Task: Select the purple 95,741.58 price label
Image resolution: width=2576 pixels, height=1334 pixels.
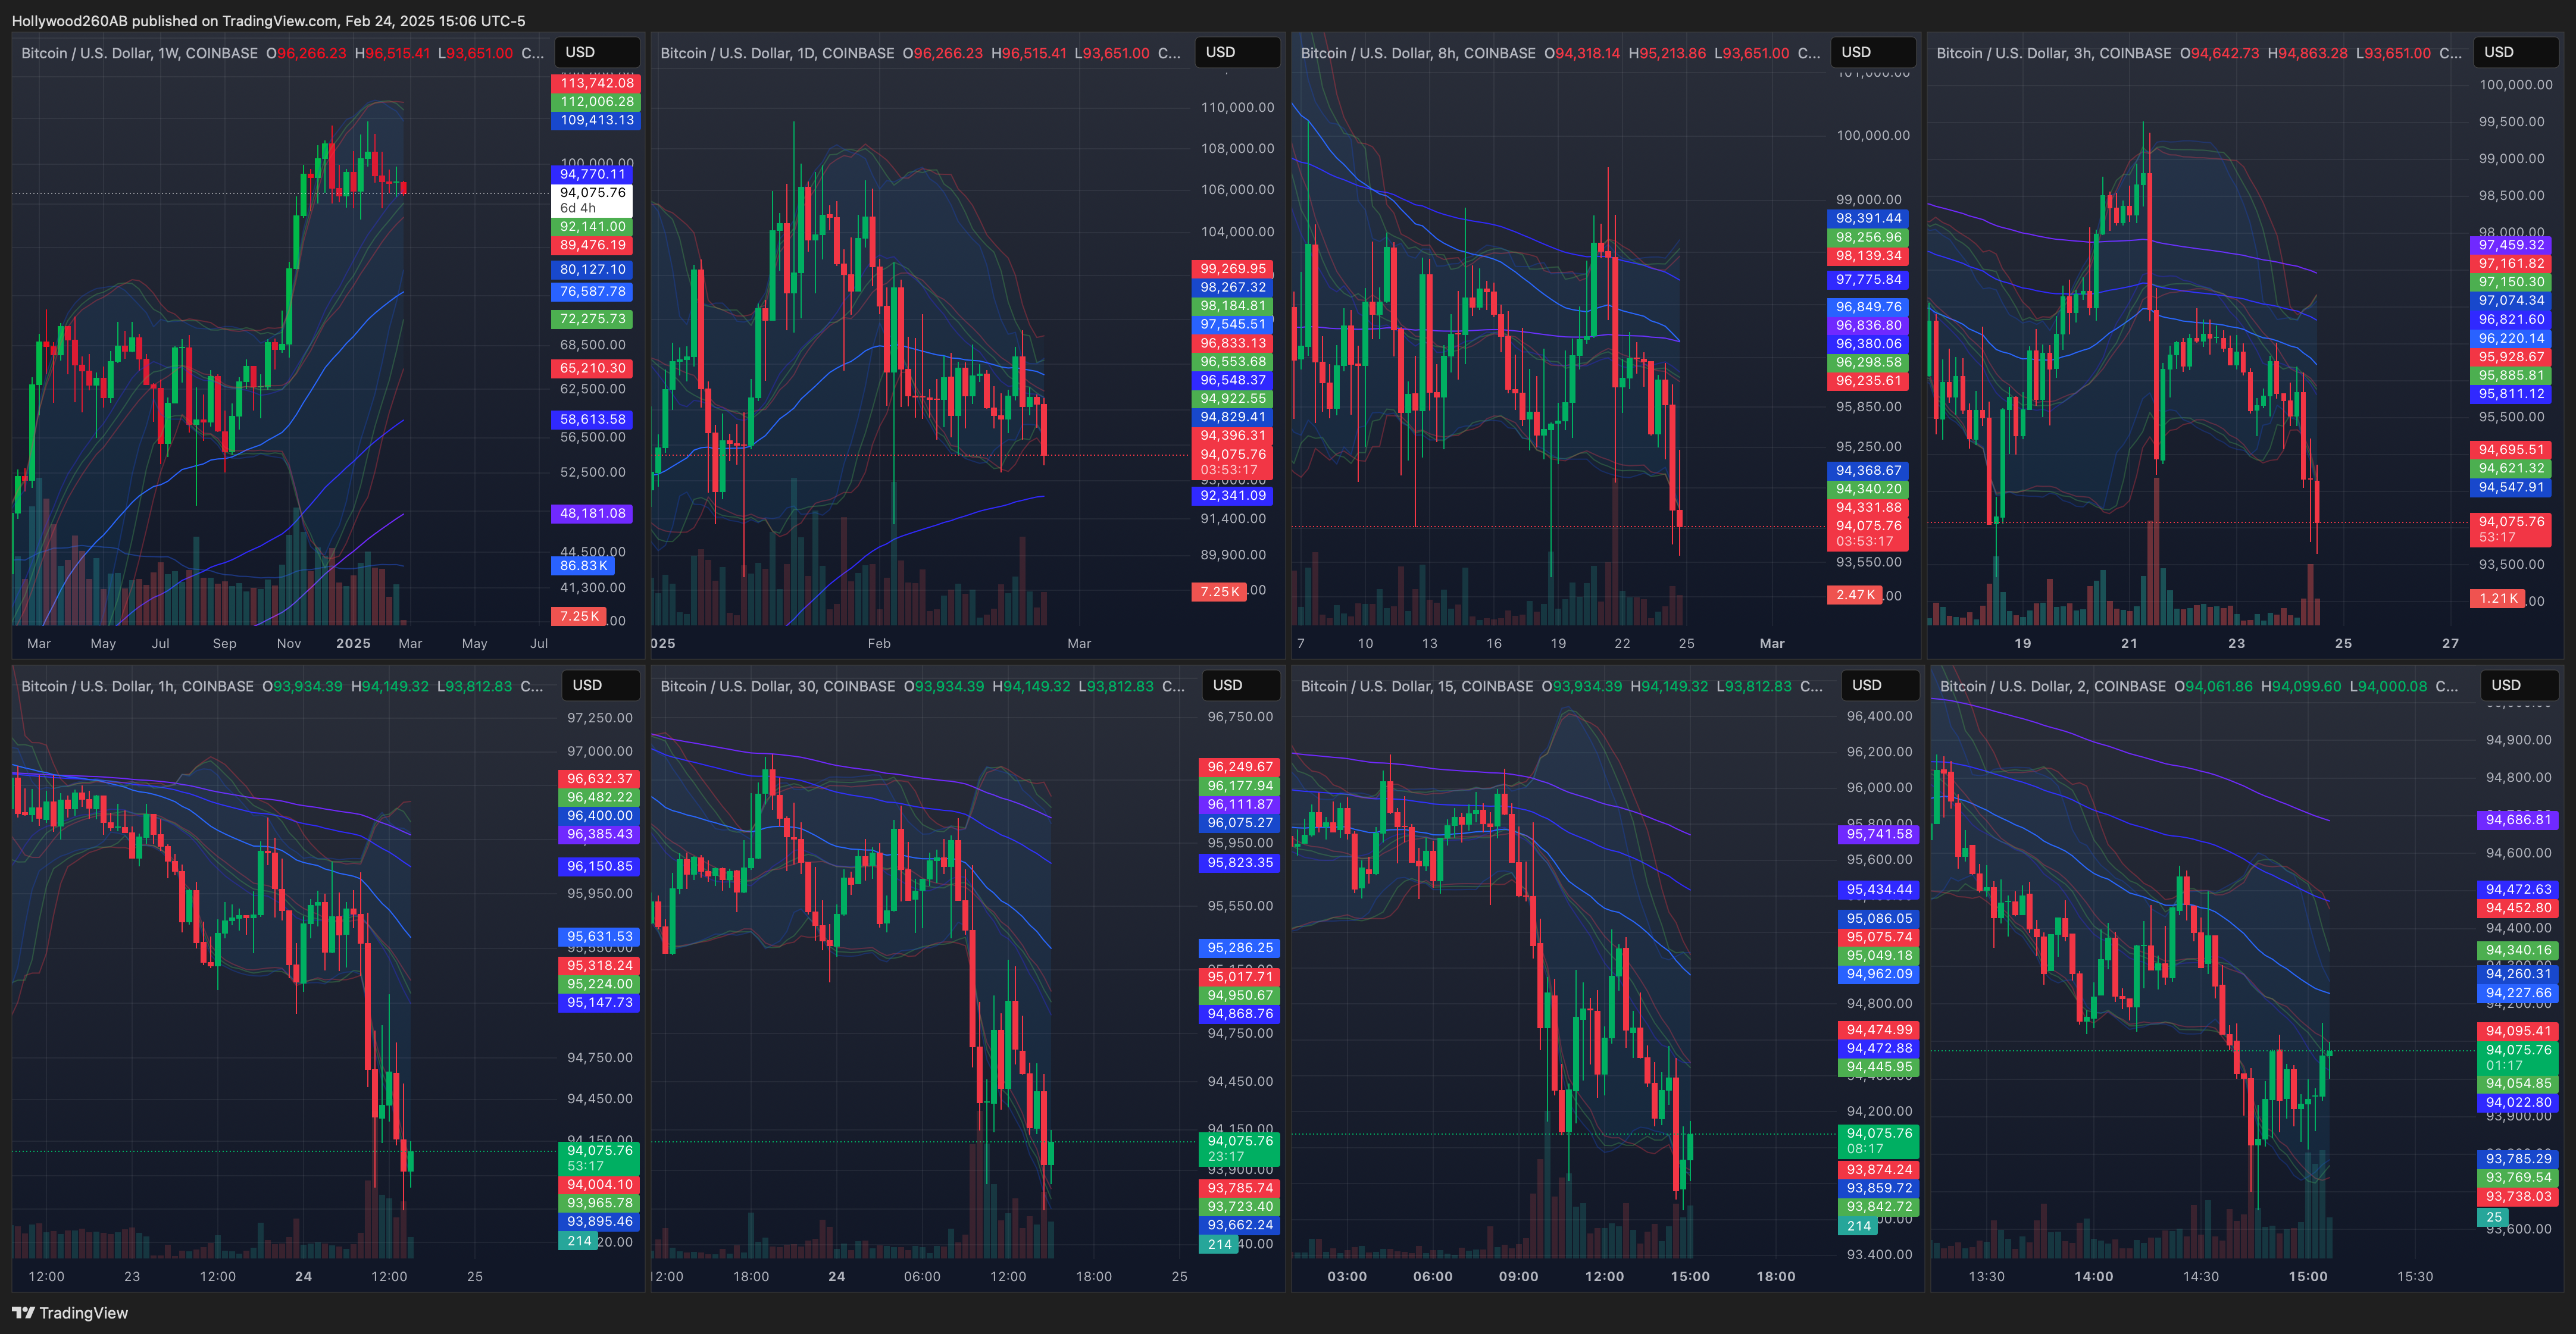Action: coord(1879,834)
